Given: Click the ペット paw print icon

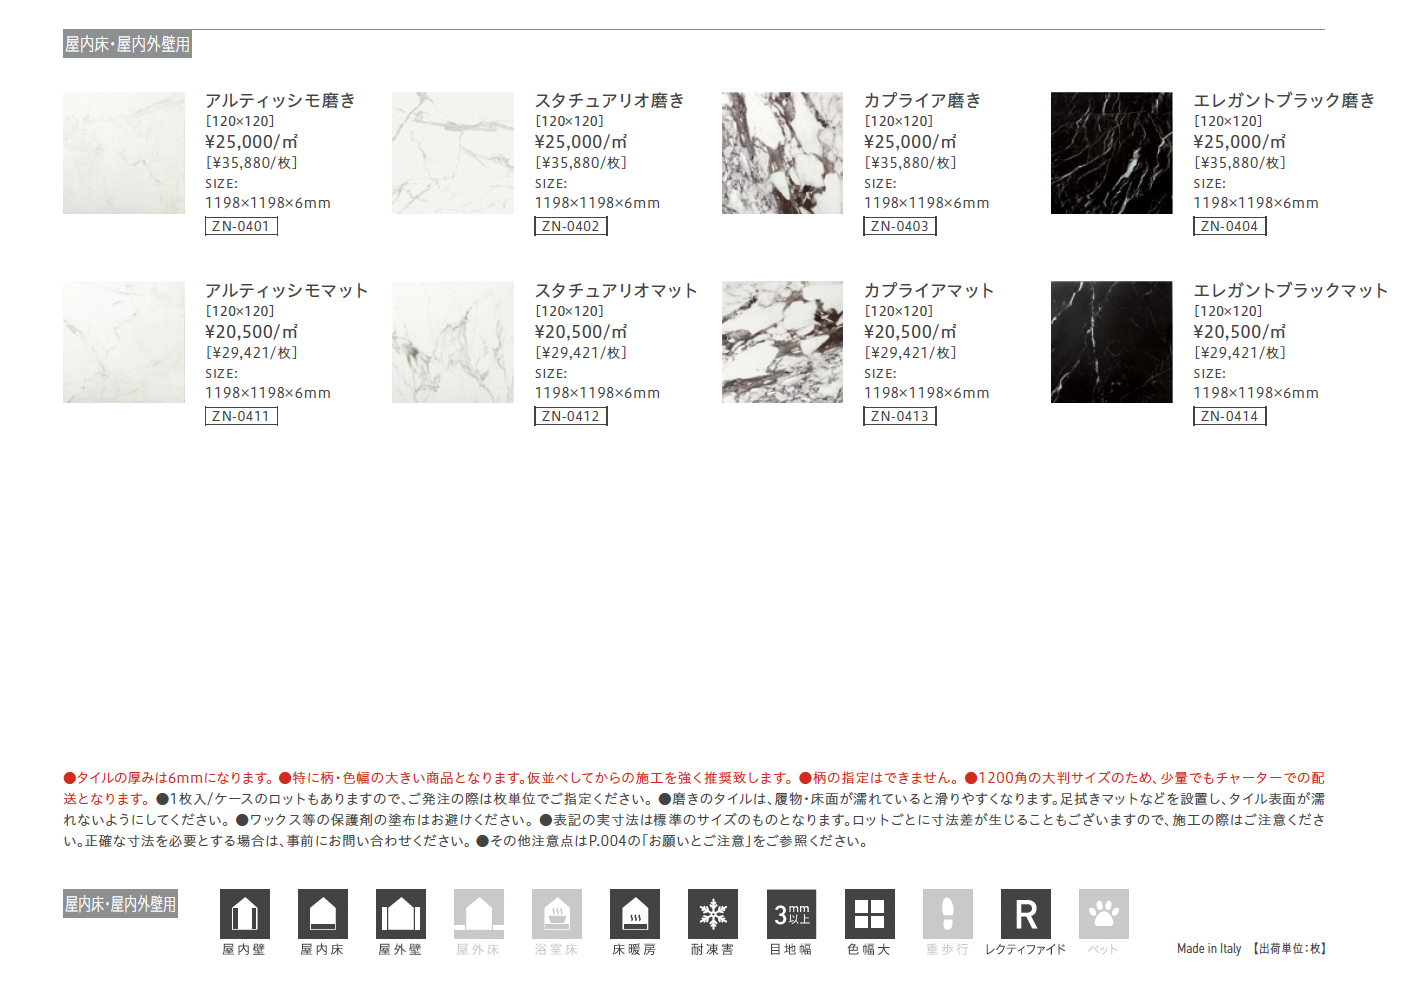Looking at the screenshot, I should pyautogui.click(x=1104, y=914).
